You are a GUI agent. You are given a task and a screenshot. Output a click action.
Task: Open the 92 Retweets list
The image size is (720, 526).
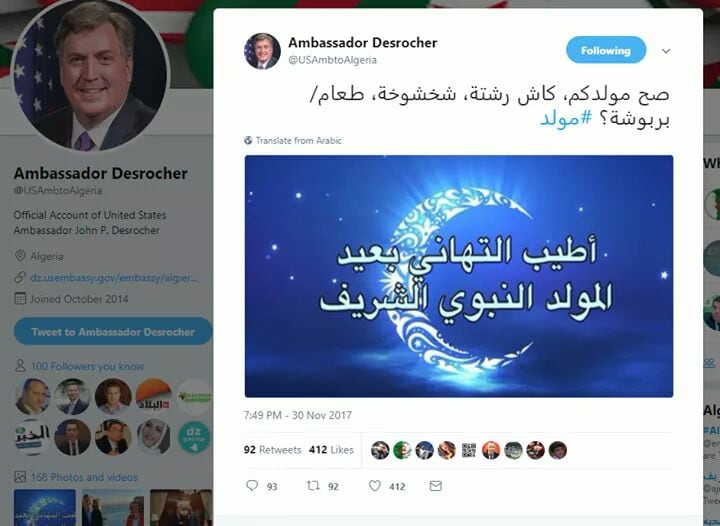[x=272, y=450]
